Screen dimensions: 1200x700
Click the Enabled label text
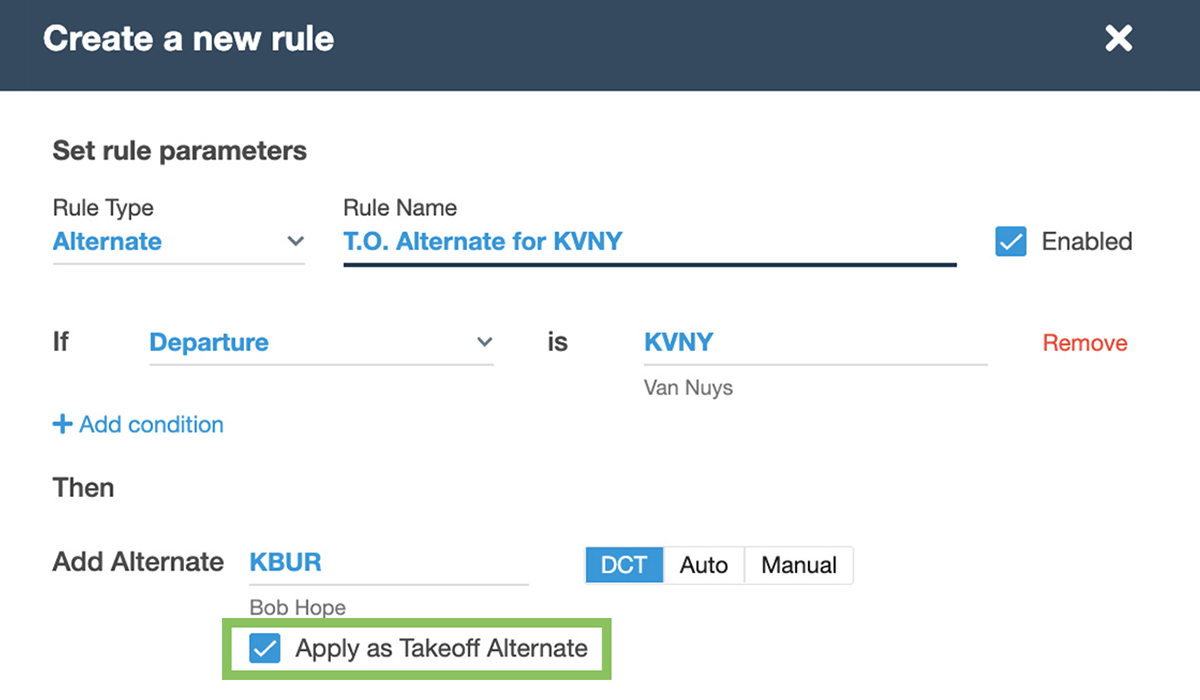1086,242
